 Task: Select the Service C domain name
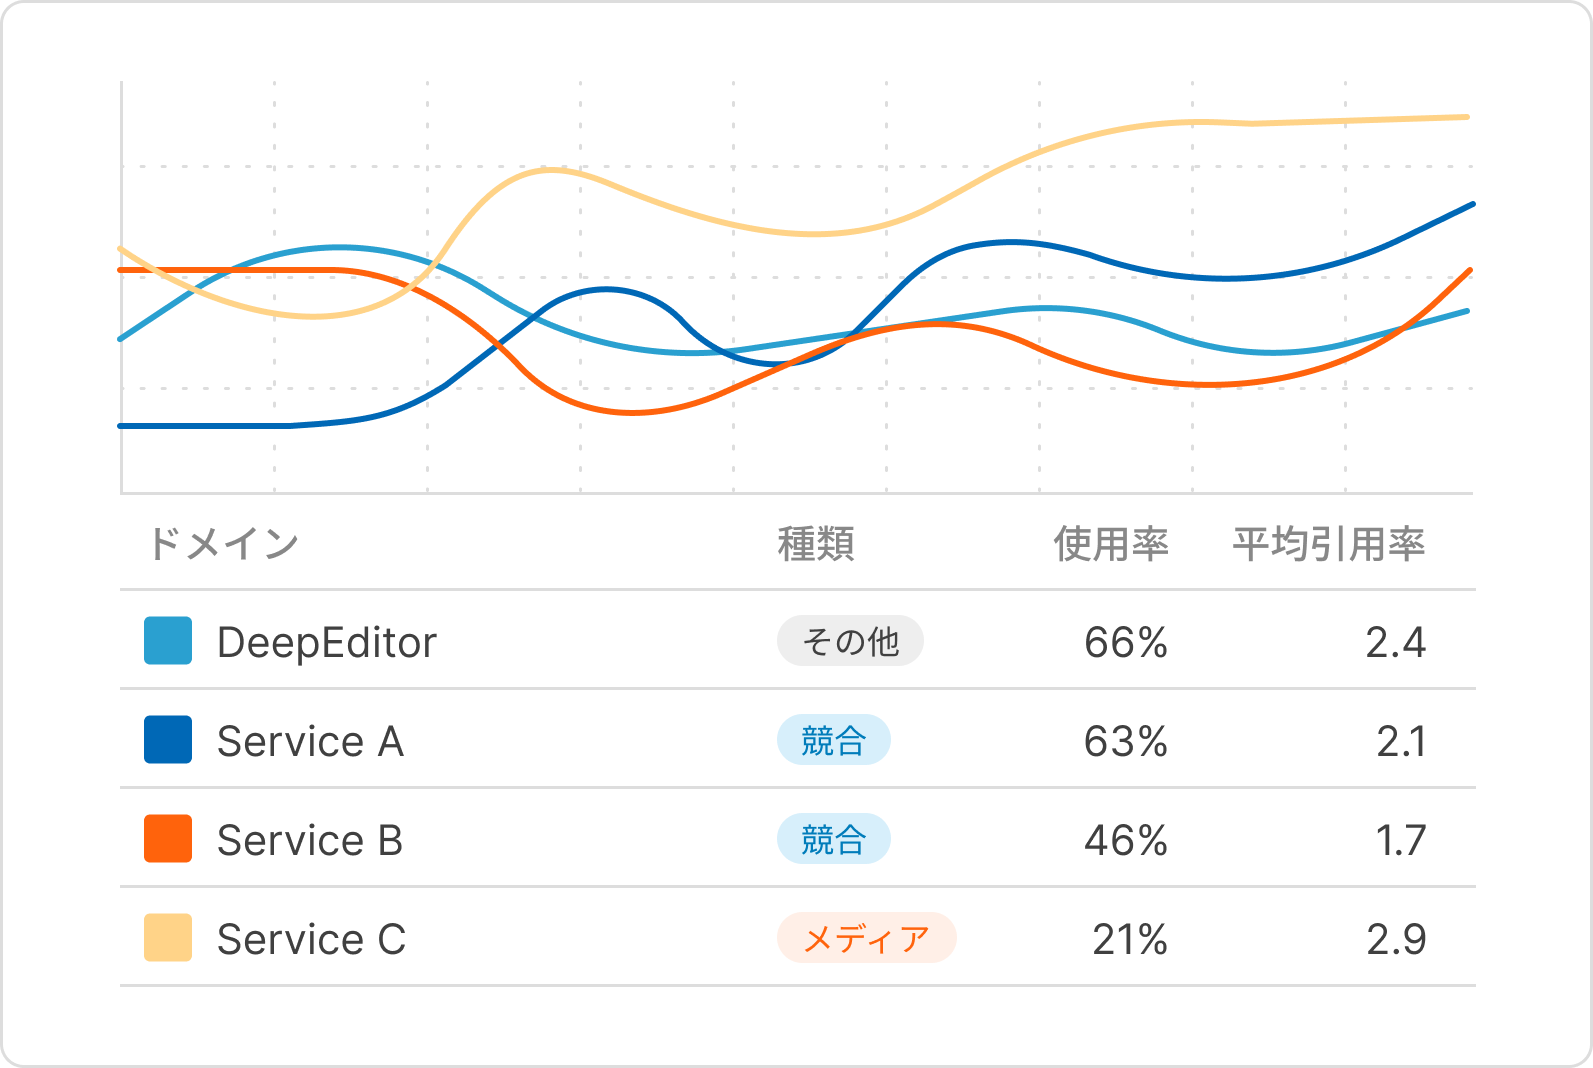pos(311,939)
